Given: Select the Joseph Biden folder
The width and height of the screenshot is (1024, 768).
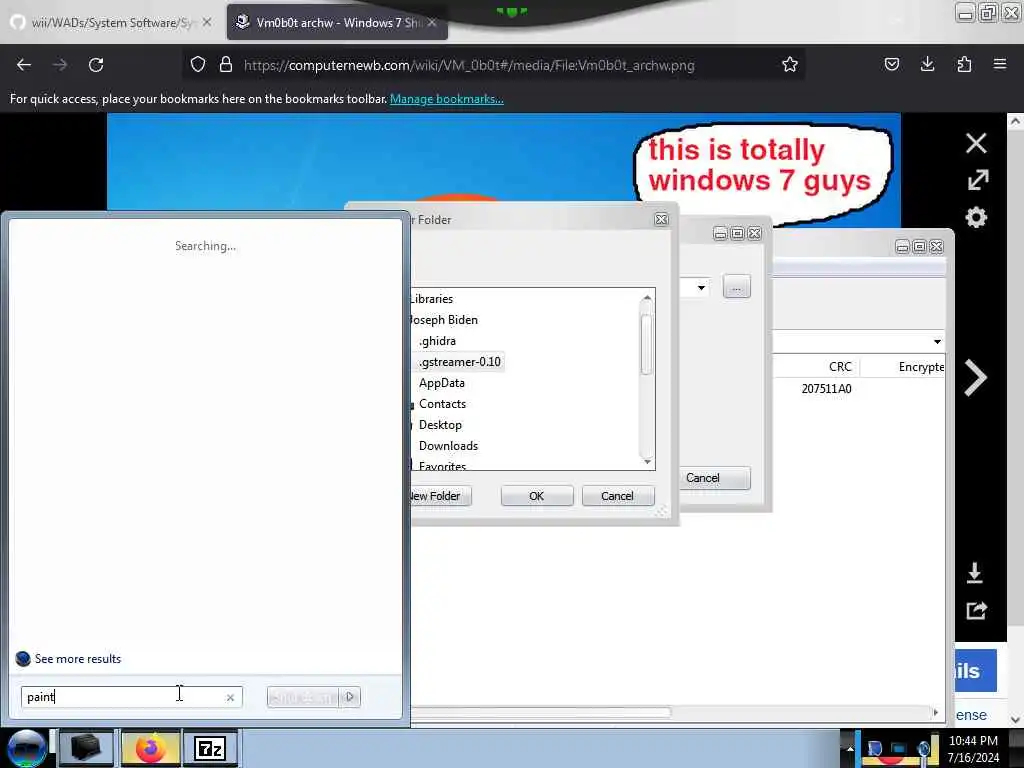Looking at the screenshot, I should coord(444,320).
